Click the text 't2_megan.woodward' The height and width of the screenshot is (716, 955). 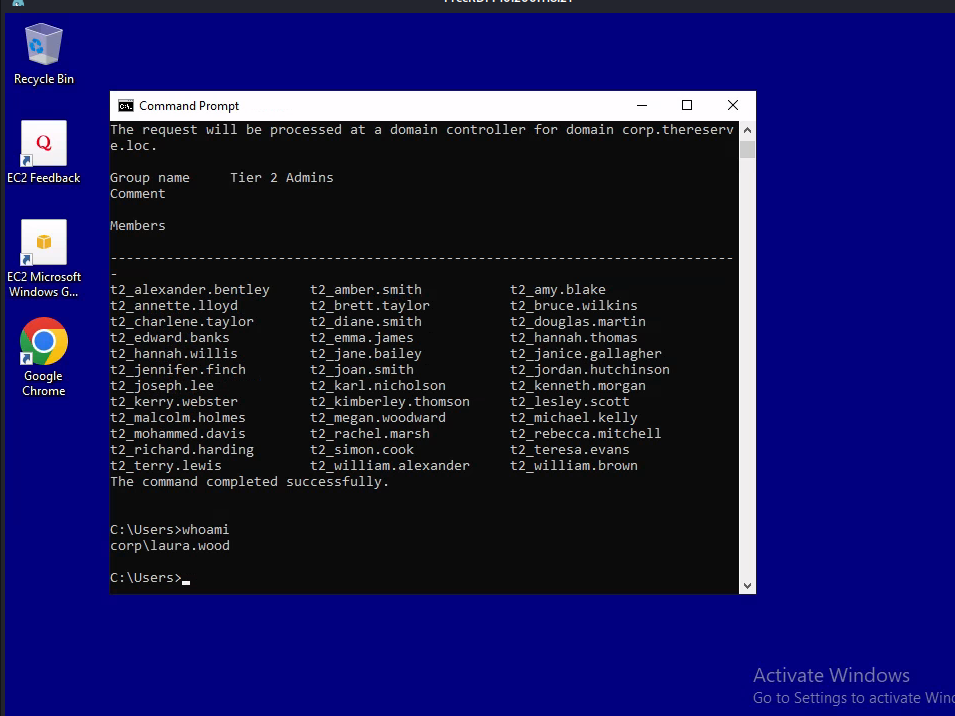click(x=378, y=418)
